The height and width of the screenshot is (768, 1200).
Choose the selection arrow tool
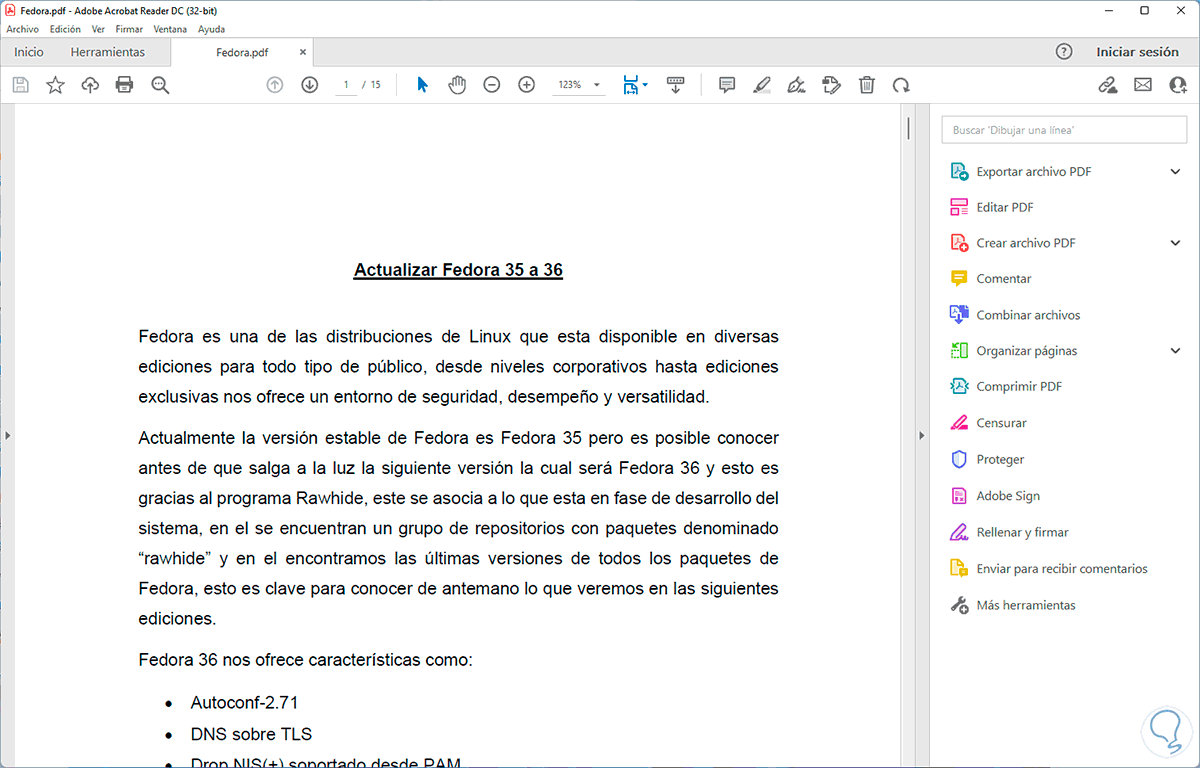coord(422,85)
